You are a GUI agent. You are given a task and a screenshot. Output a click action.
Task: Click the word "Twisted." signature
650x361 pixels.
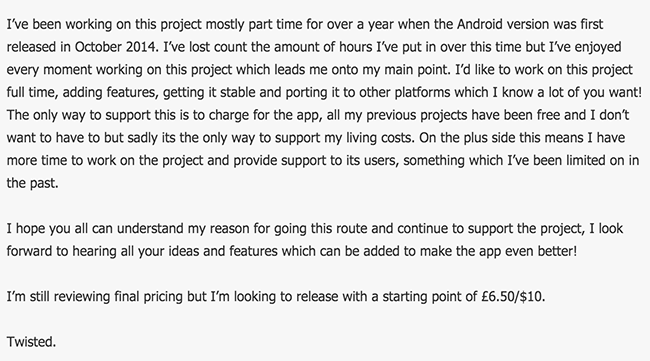point(31,342)
